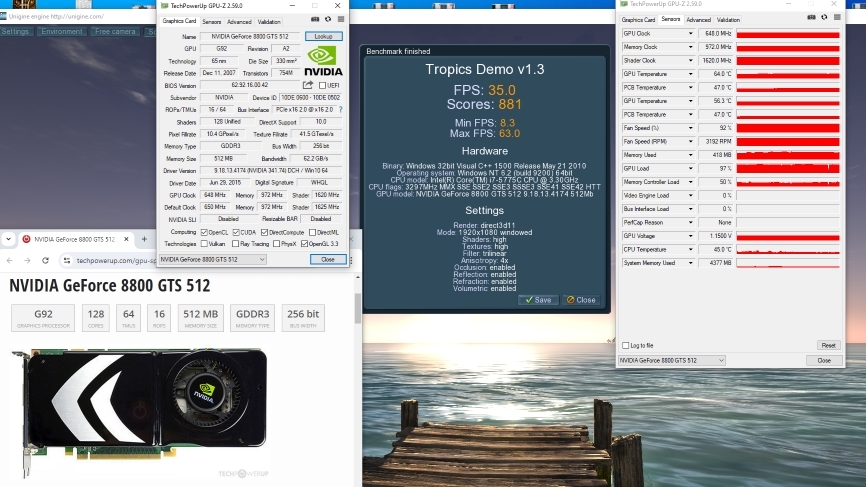Screen dimensions: 866x487
Task: Open the Shader Clock sensor dropdown
Action: 690,61
